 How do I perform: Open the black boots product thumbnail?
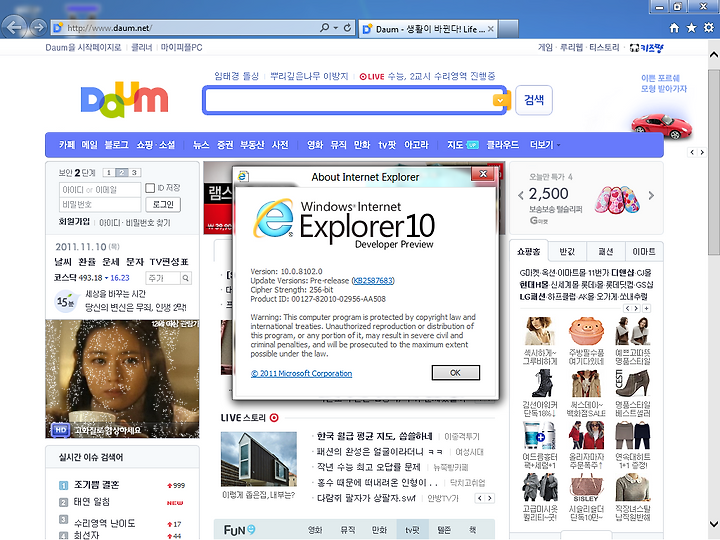click(540, 383)
